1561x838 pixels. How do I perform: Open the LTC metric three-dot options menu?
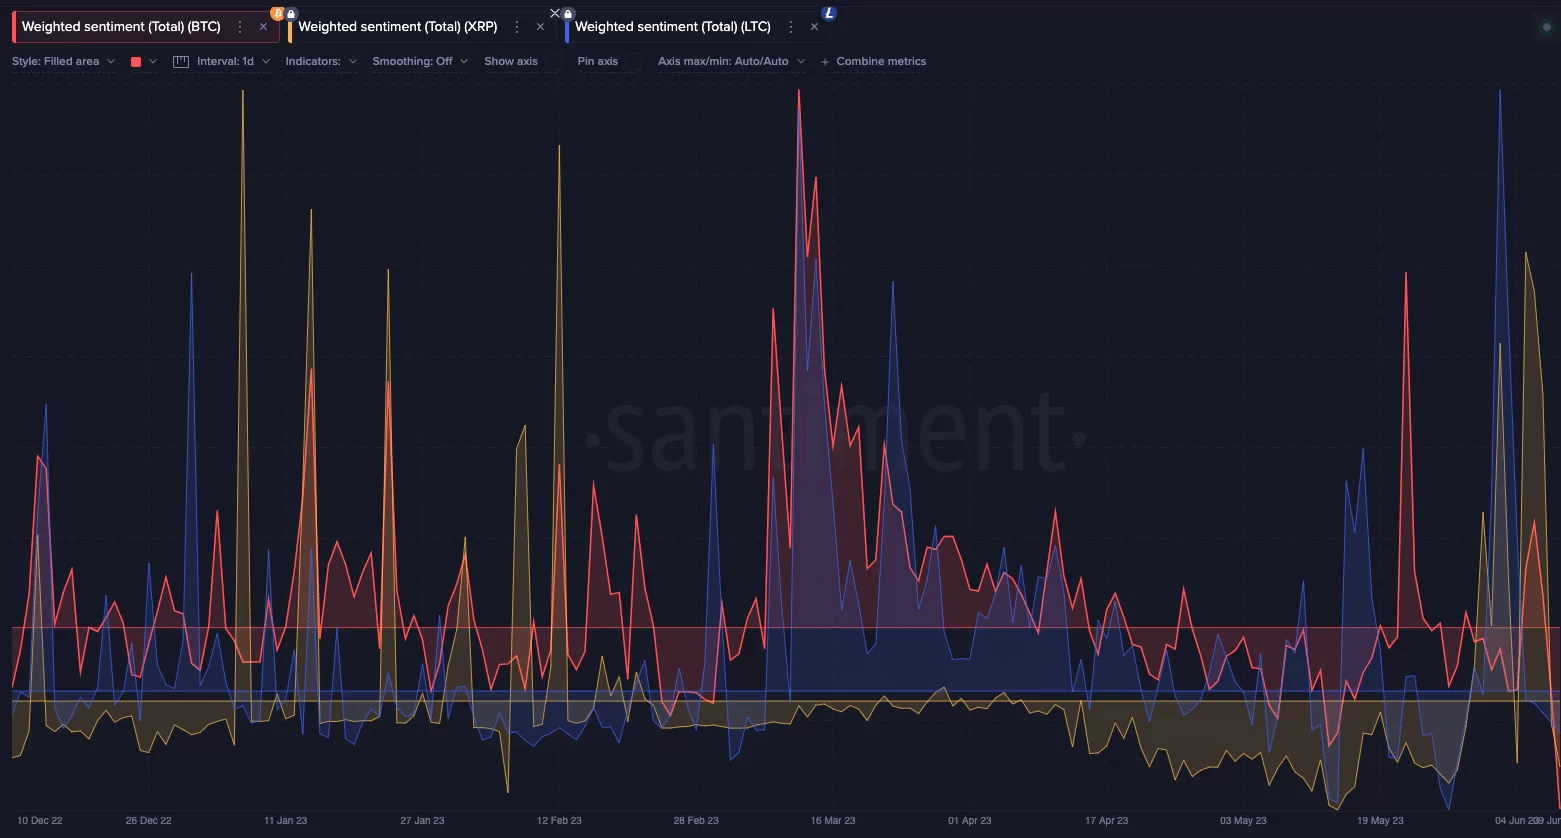(791, 27)
